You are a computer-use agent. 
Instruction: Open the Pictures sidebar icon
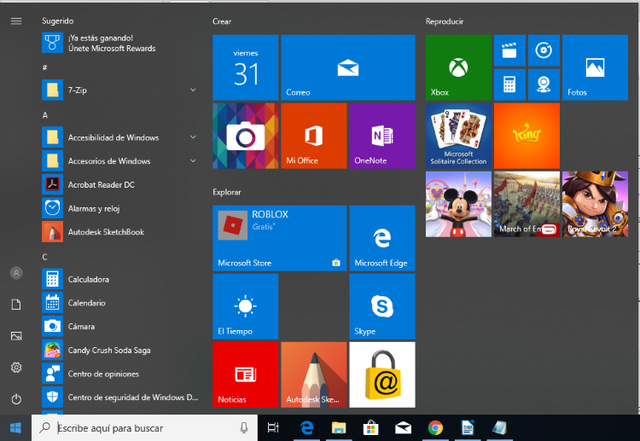pyautogui.click(x=16, y=336)
